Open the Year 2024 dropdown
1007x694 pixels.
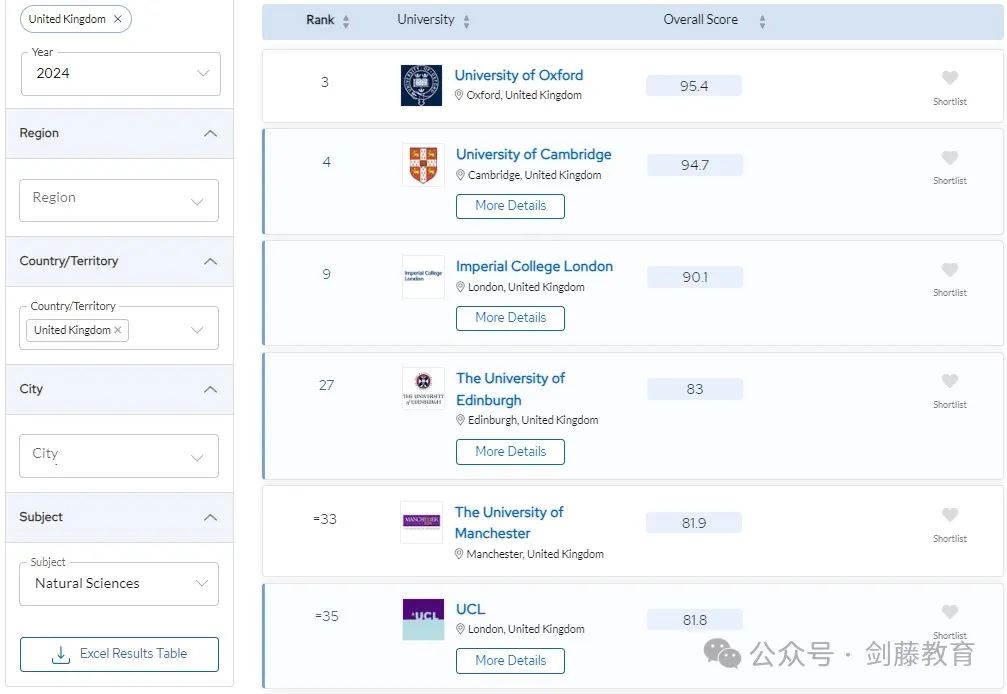coord(121,73)
